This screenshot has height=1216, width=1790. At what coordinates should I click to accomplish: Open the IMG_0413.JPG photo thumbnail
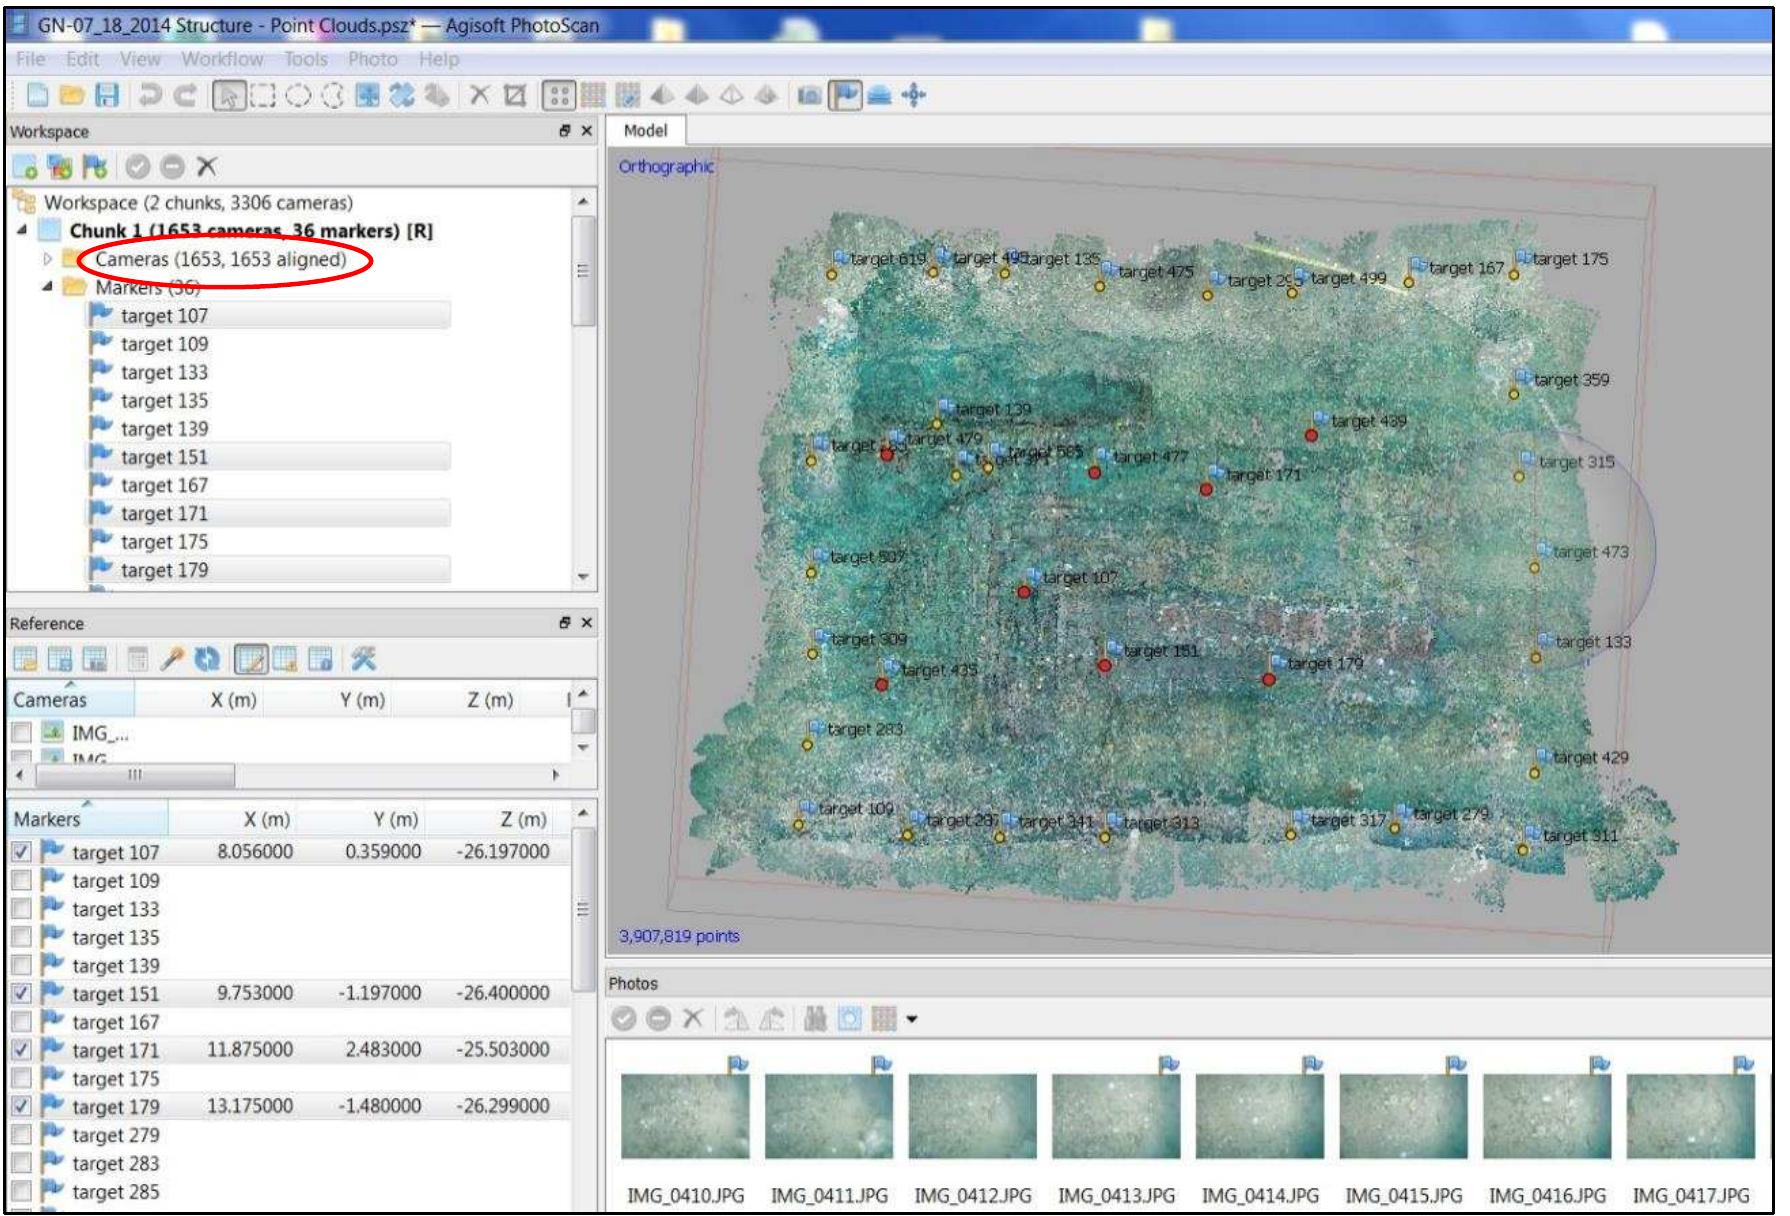1115,1115
